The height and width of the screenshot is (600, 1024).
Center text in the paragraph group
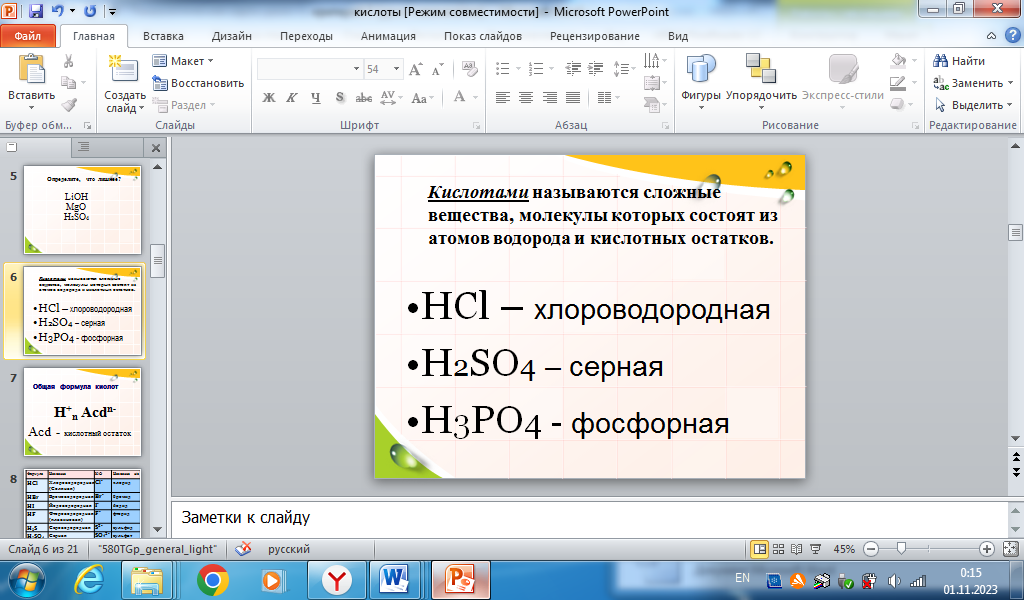tap(526, 98)
